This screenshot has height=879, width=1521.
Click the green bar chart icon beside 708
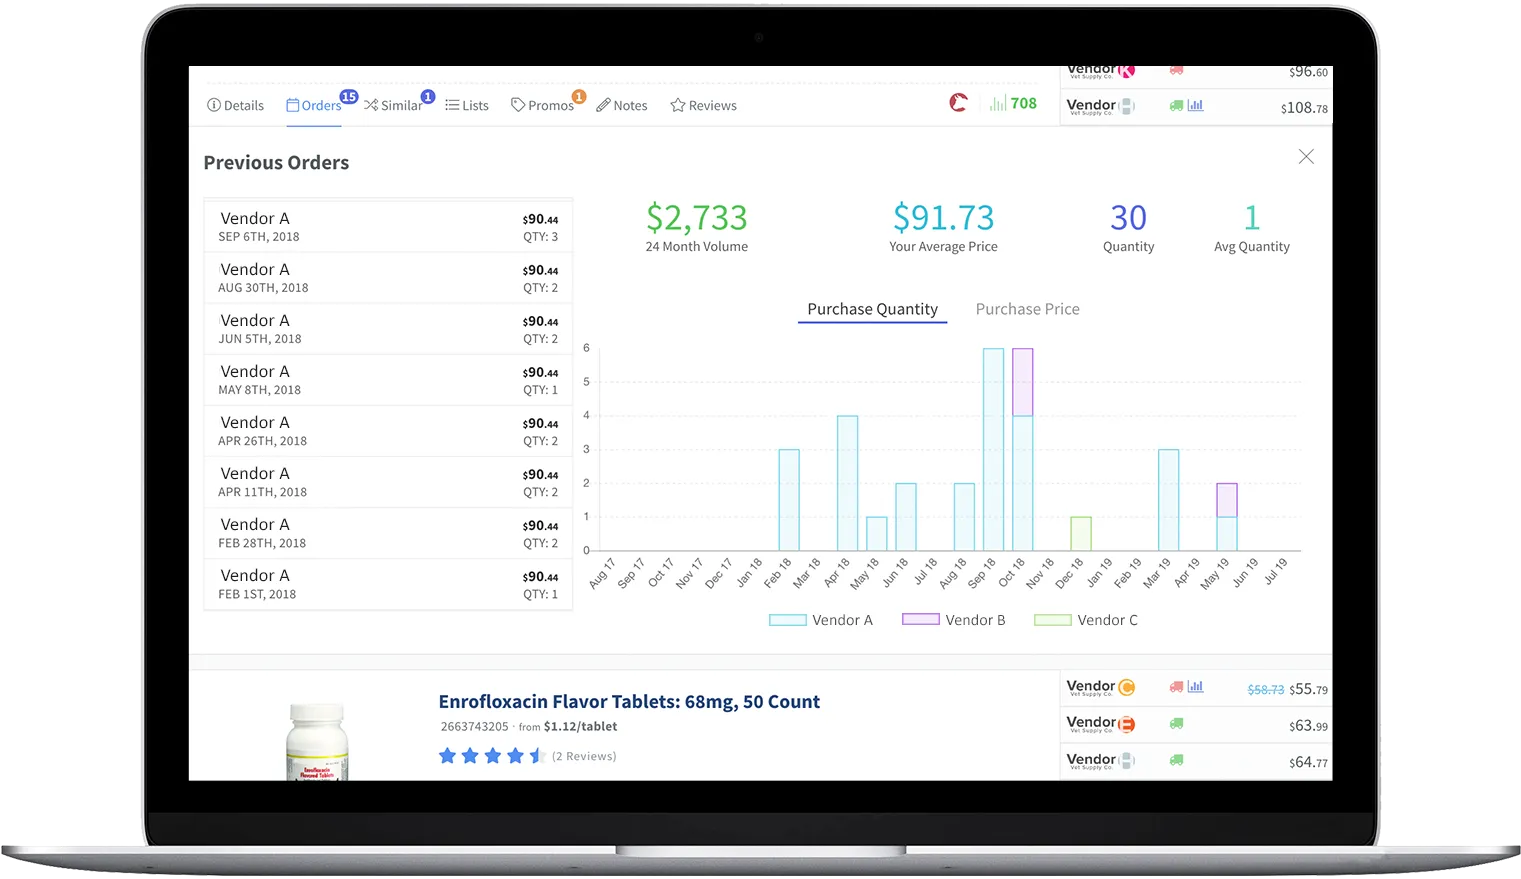point(997,104)
